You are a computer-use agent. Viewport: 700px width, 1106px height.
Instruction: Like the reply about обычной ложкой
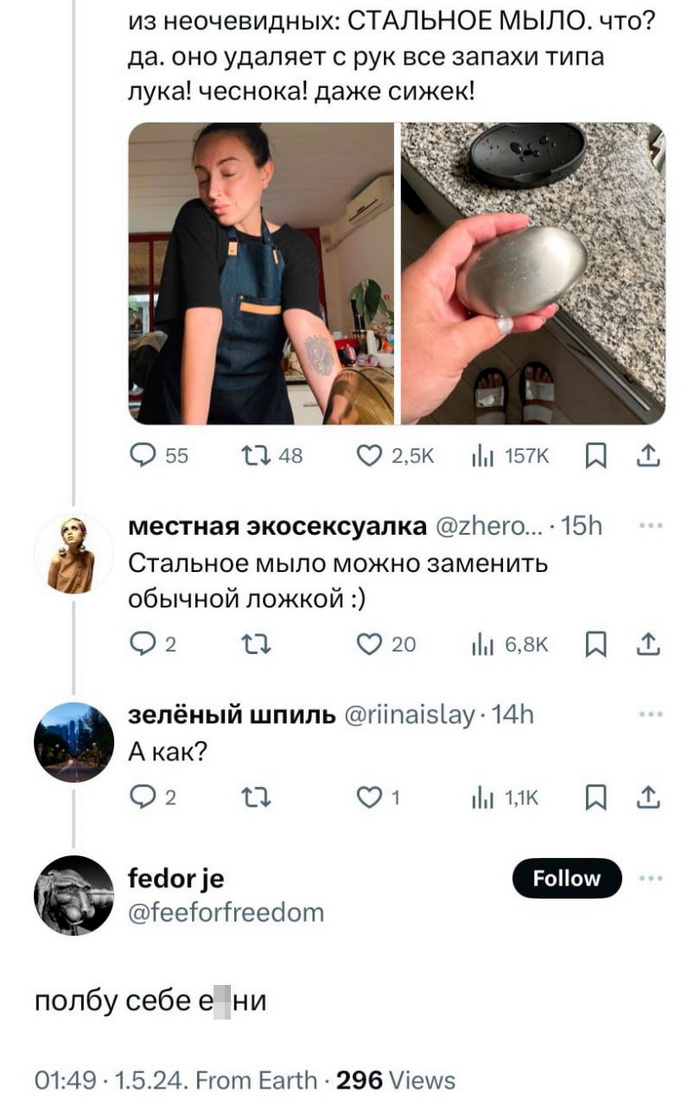coord(386,644)
